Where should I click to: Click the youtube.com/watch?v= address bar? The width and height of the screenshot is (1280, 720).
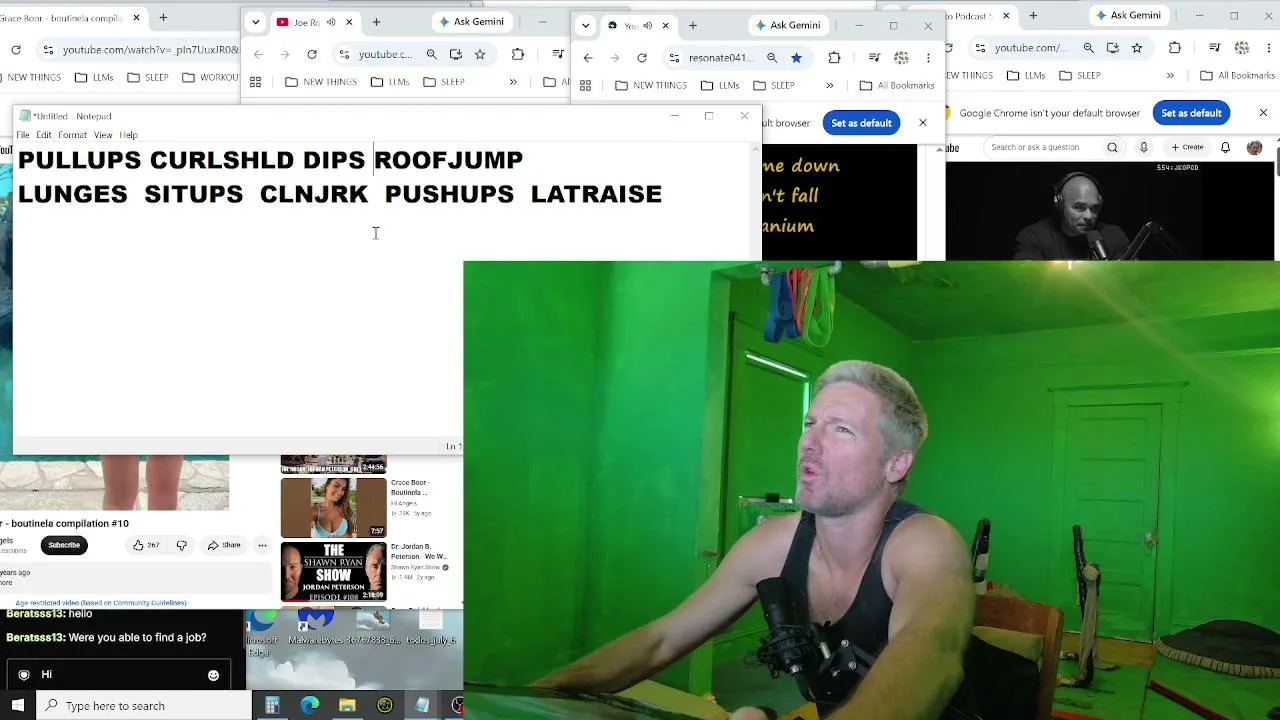pos(150,50)
